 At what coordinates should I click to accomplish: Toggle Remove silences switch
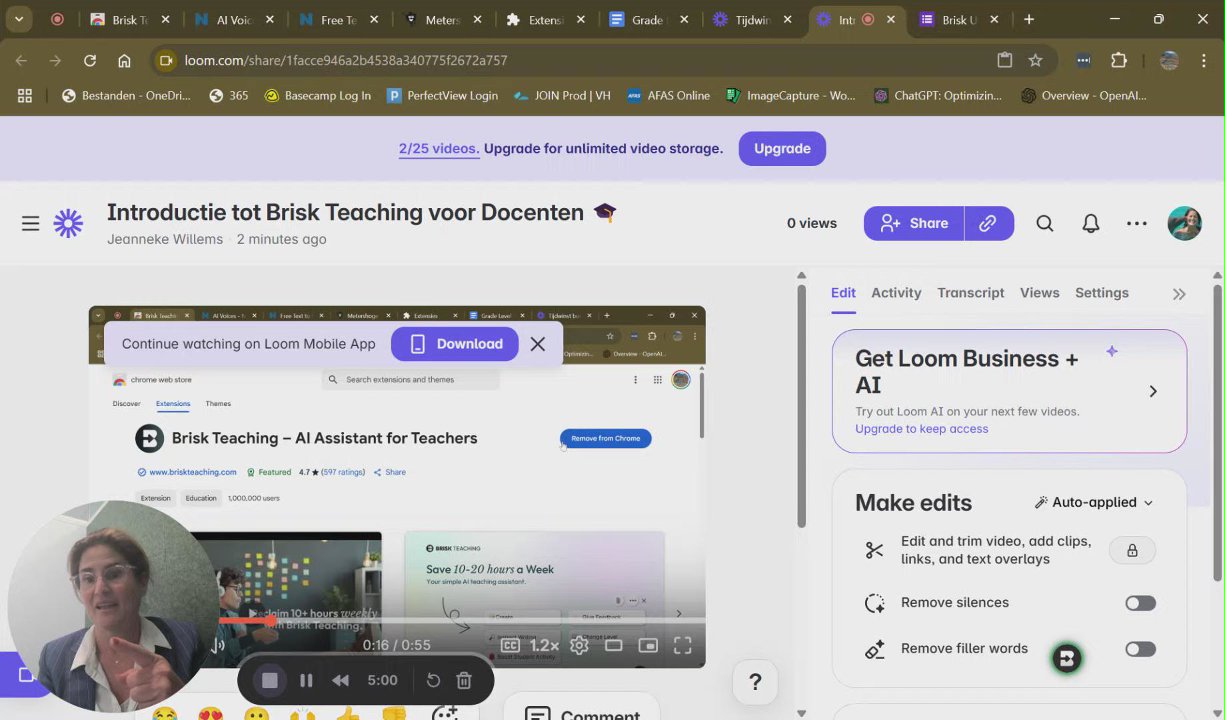(1140, 603)
